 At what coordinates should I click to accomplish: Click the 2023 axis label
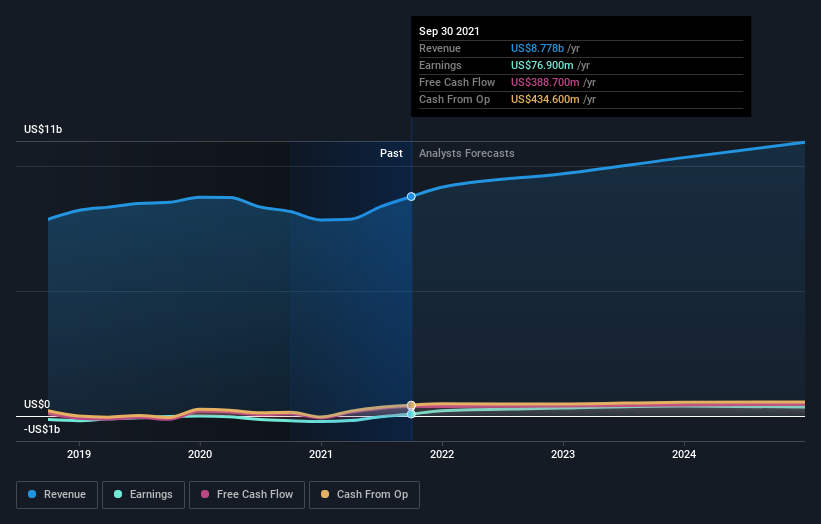point(563,454)
